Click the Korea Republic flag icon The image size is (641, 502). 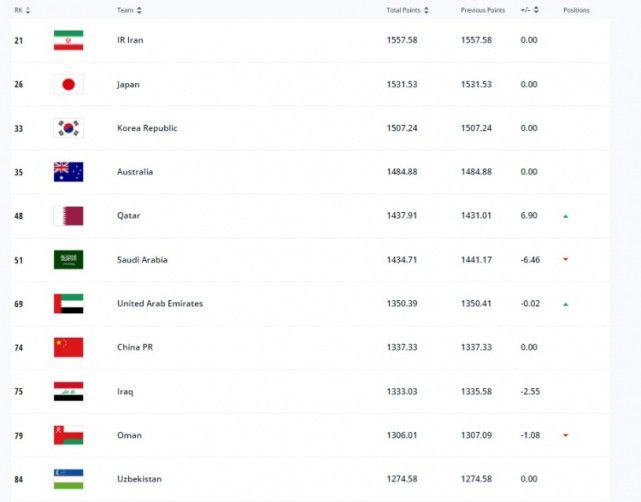[68, 128]
